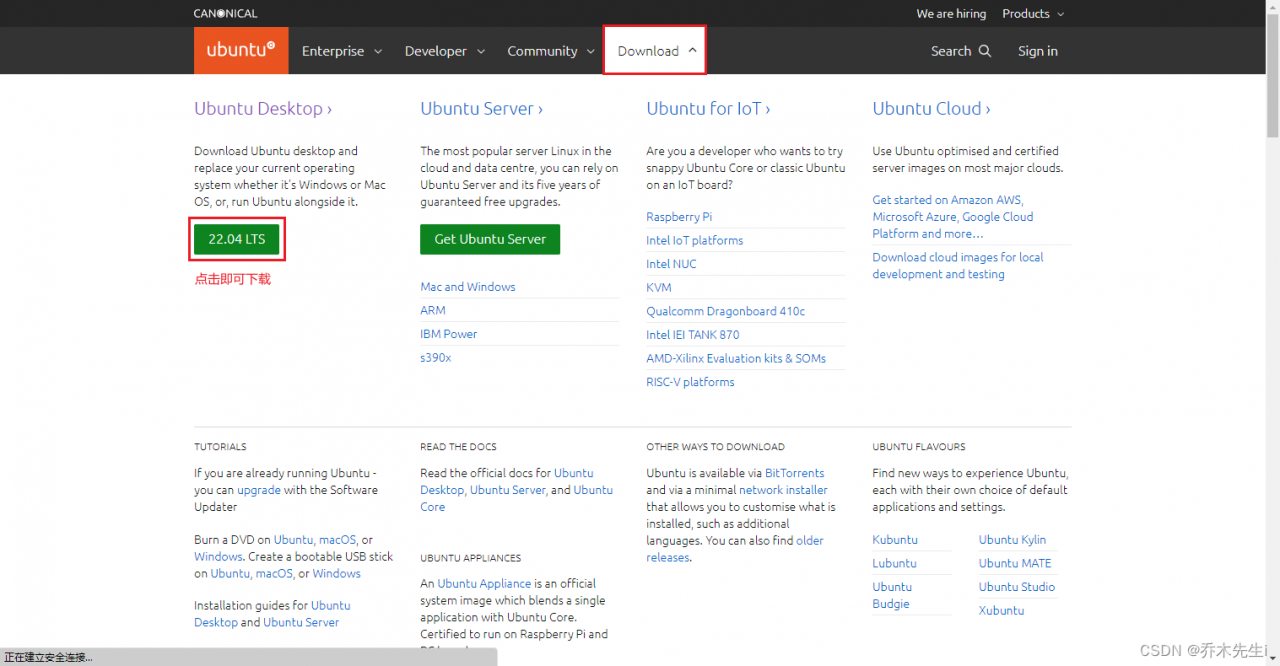1280x666 pixels.
Task: Select the Lubuntu flavour
Action: [x=894, y=563]
